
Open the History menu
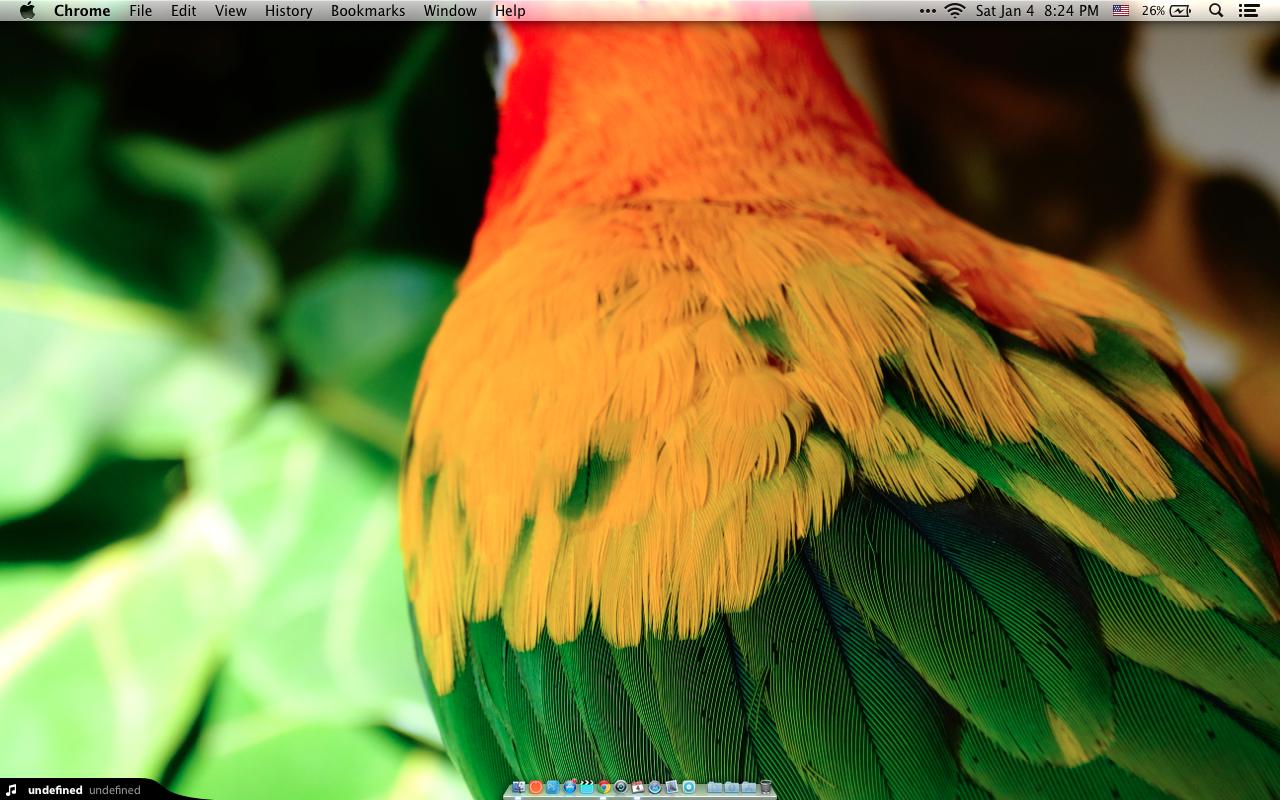tap(289, 10)
